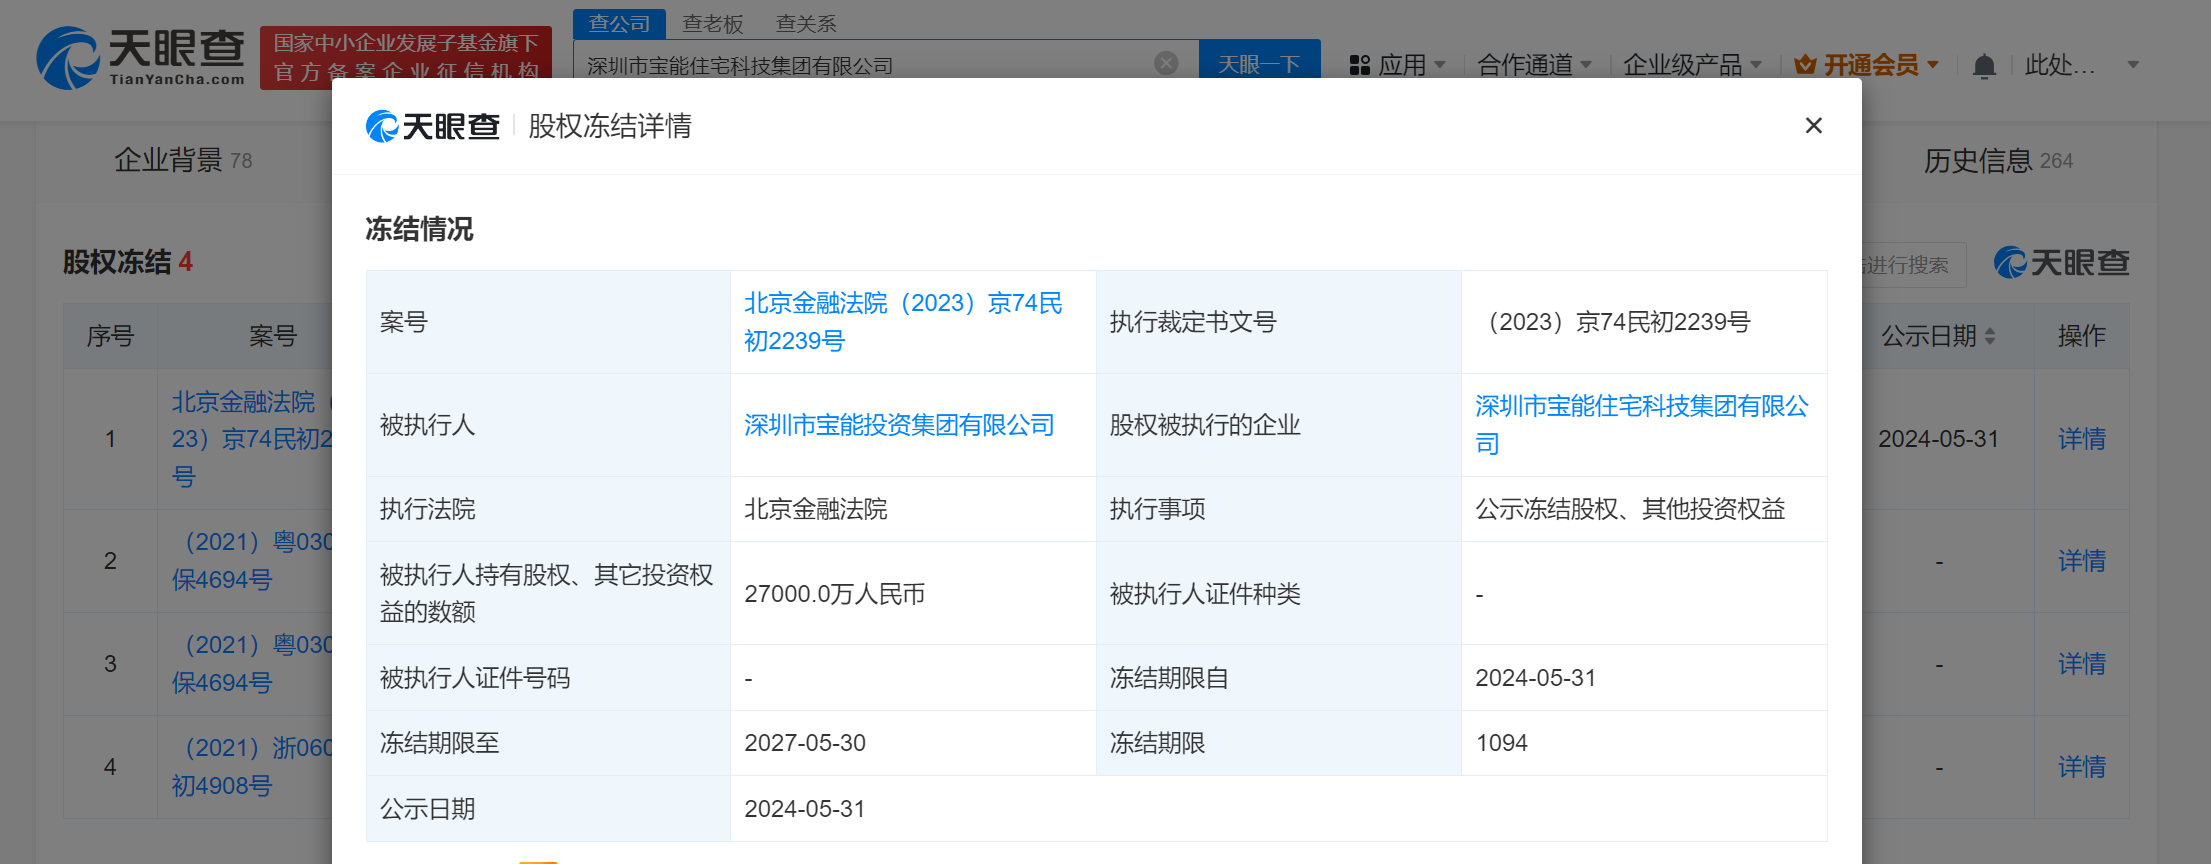
Task: Open 详情 for row 4 in the table
Action: tap(2082, 767)
